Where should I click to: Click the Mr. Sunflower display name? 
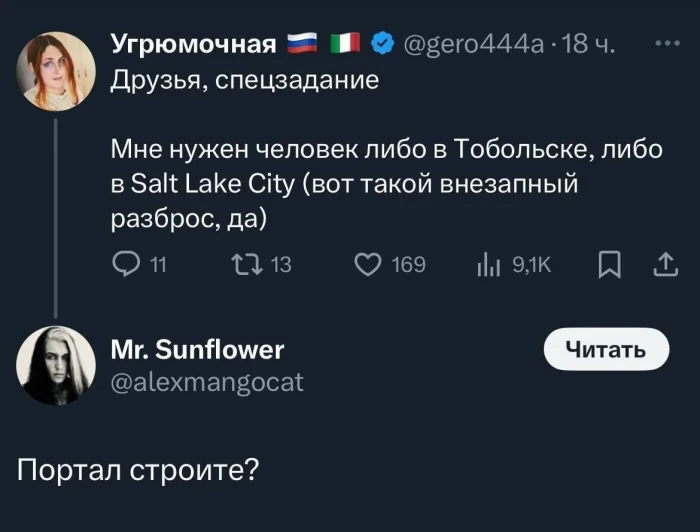(197, 349)
